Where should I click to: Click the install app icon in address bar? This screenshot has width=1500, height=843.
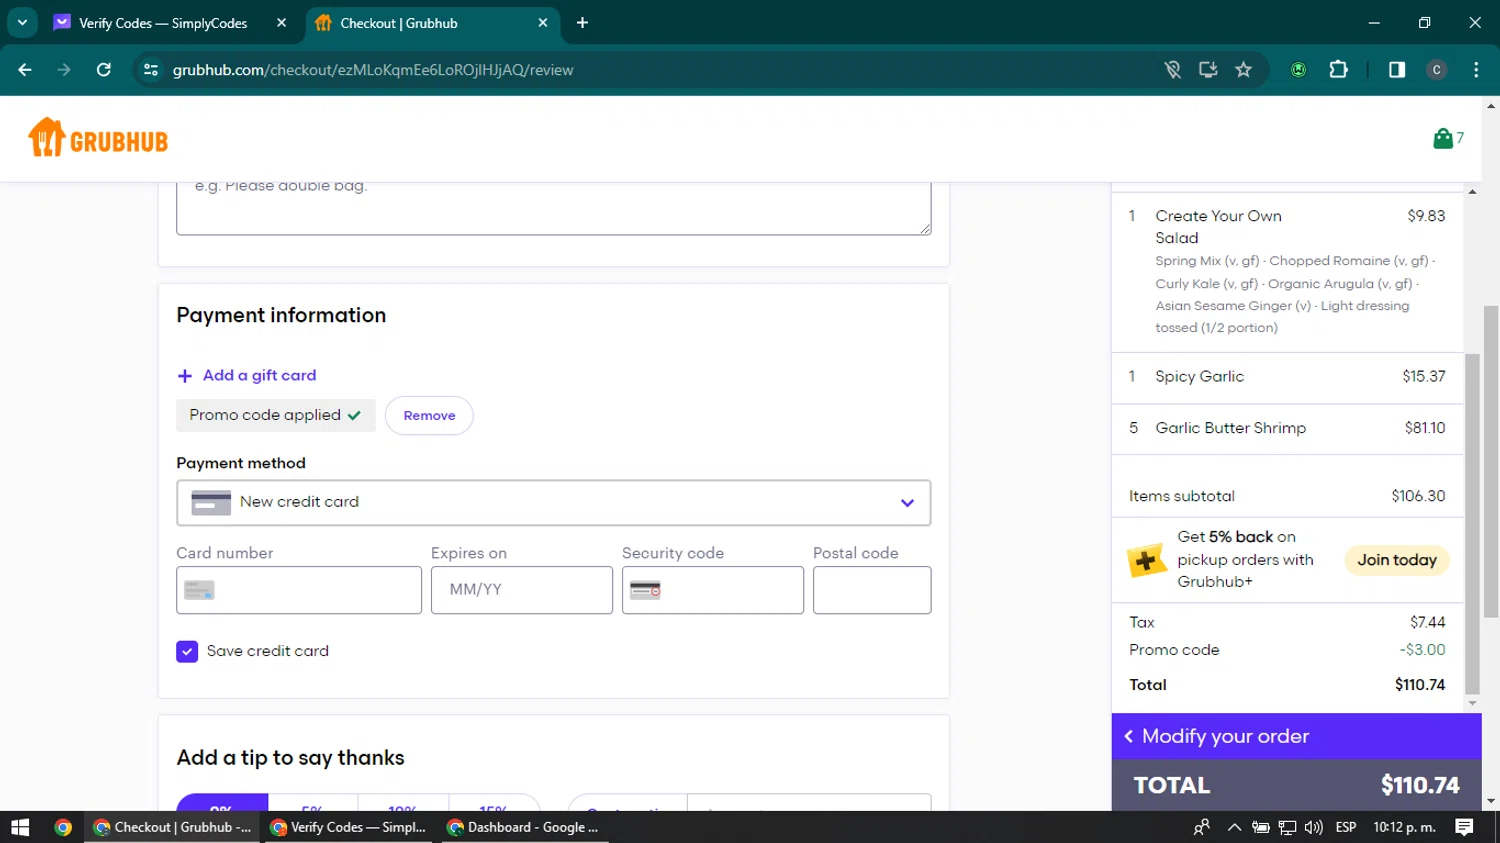coord(1208,70)
